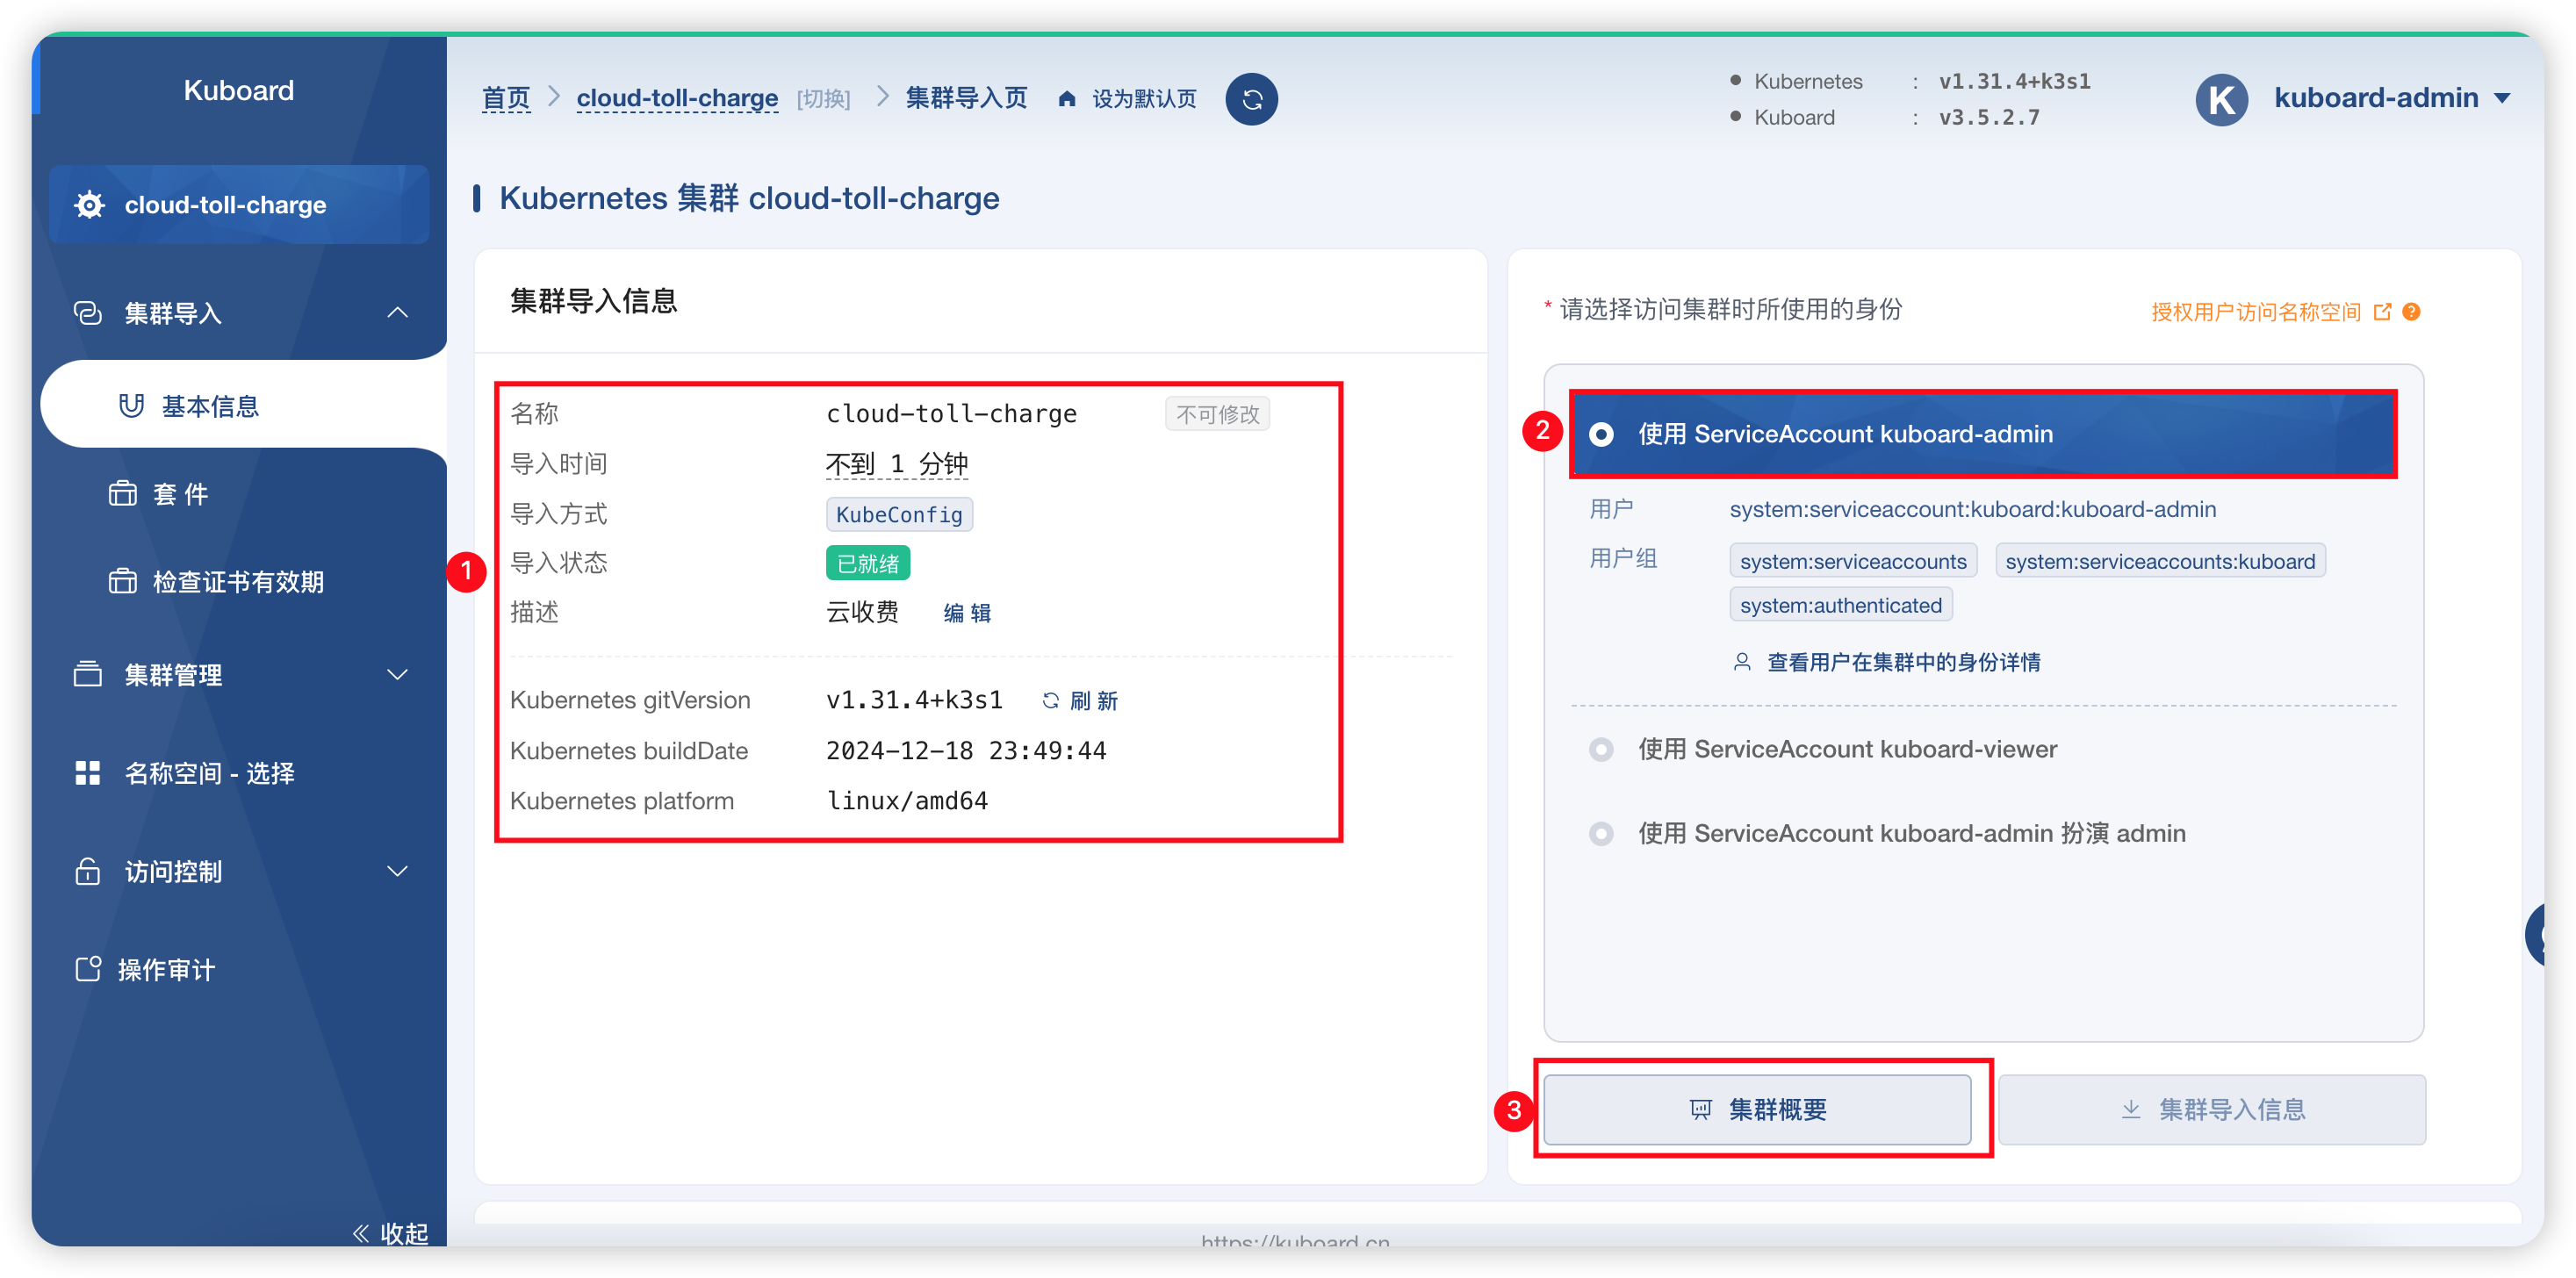Viewport: 2576px width, 1278px height.
Task: Click the 编辑 link next to 云收费
Action: pyautogui.click(x=967, y=613)
